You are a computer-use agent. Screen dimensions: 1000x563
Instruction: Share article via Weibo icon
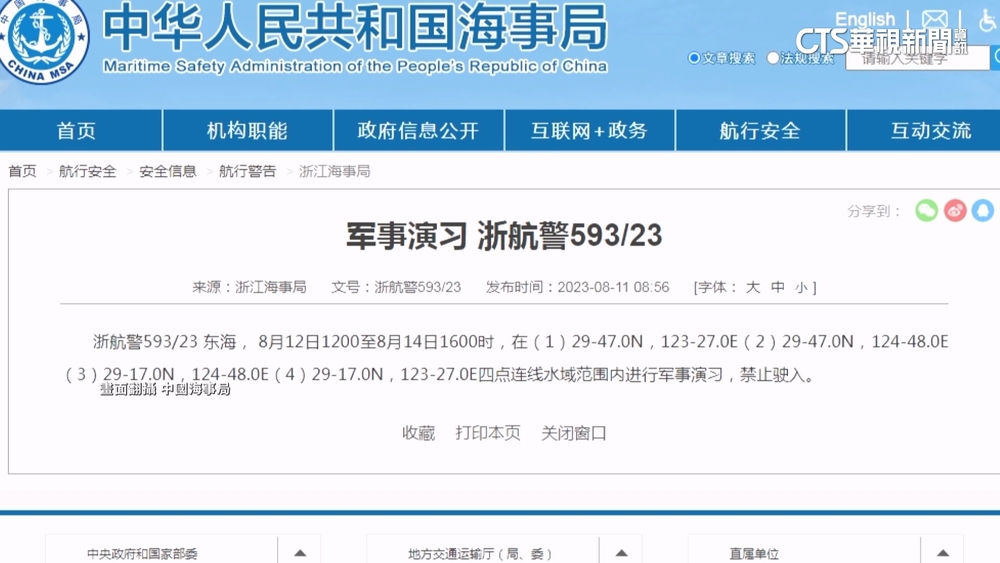pos(955,210)
